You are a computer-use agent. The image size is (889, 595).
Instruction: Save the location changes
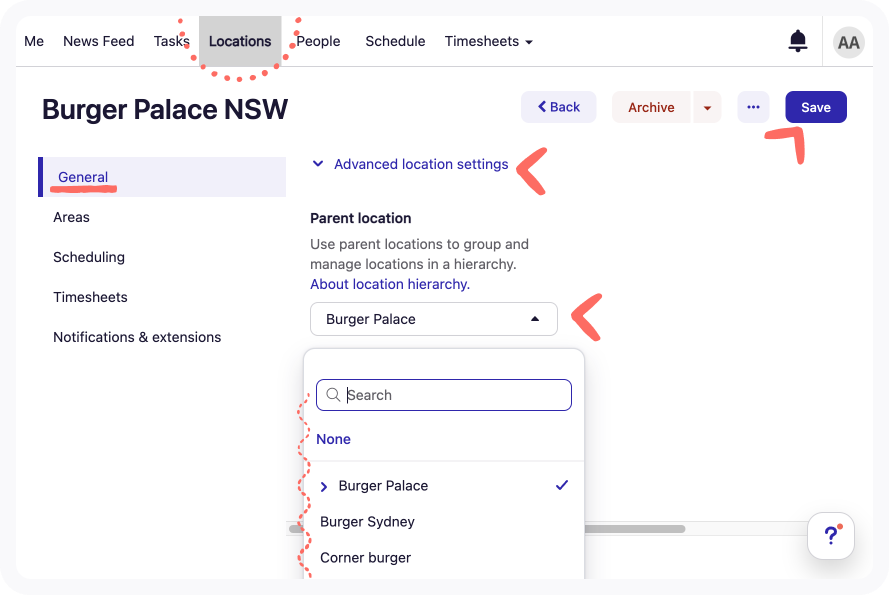815,107
